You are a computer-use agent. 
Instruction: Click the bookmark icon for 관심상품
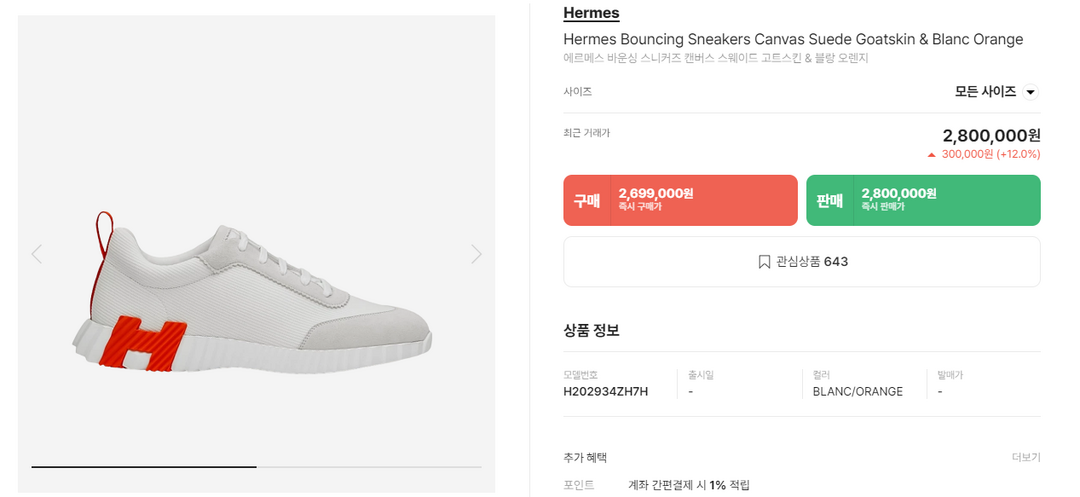click(x=764, y=262)
